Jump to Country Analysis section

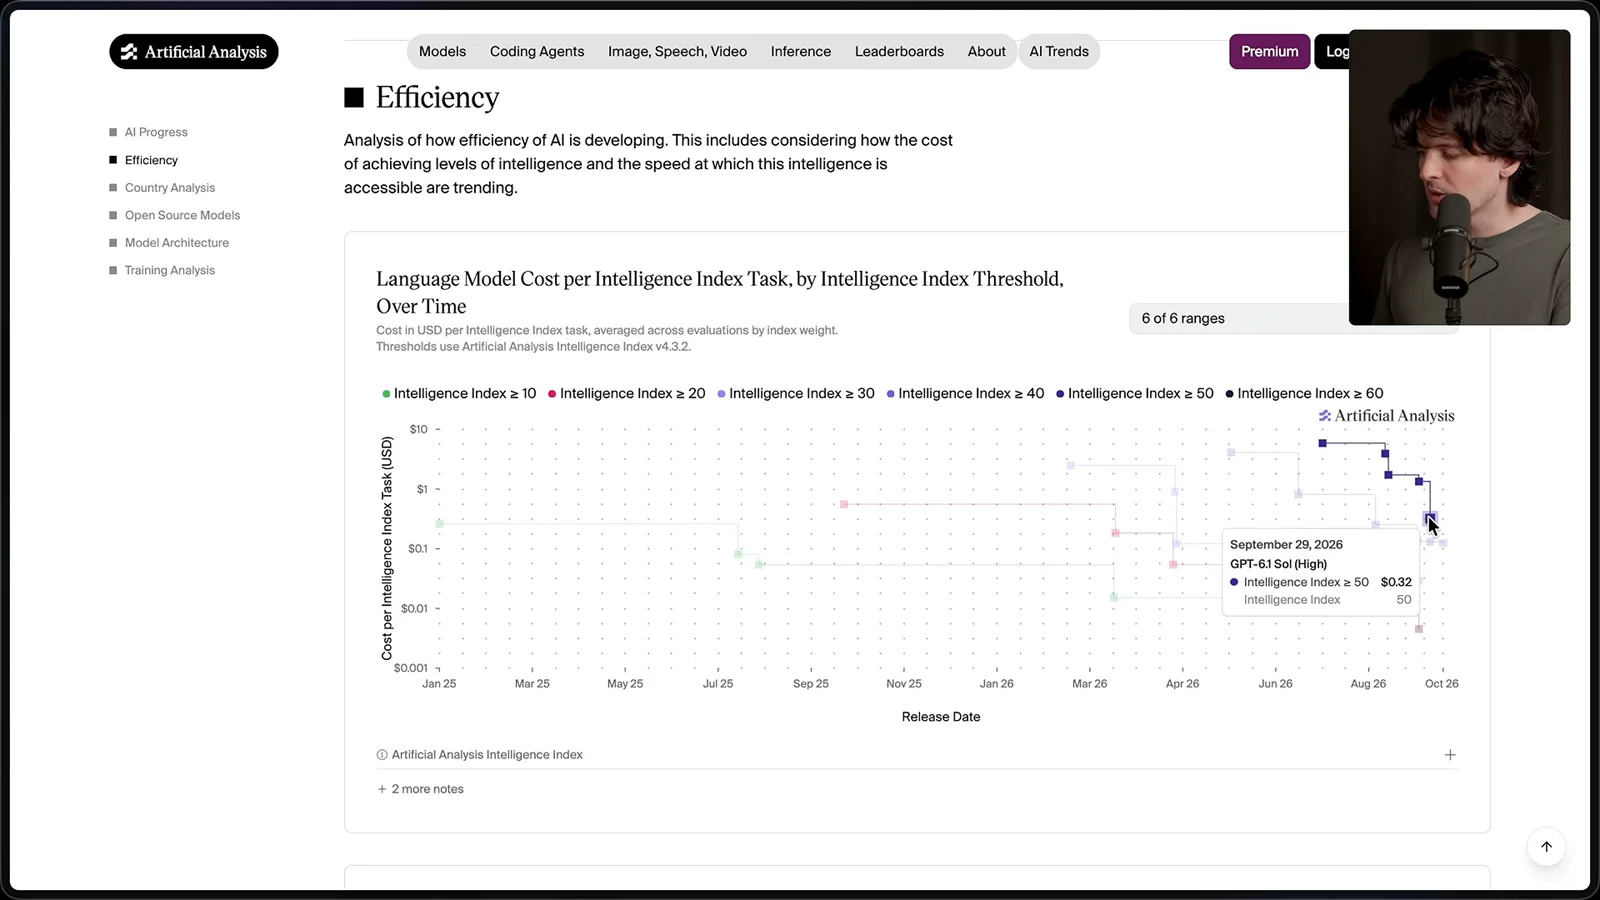click(x=162, y=188)
